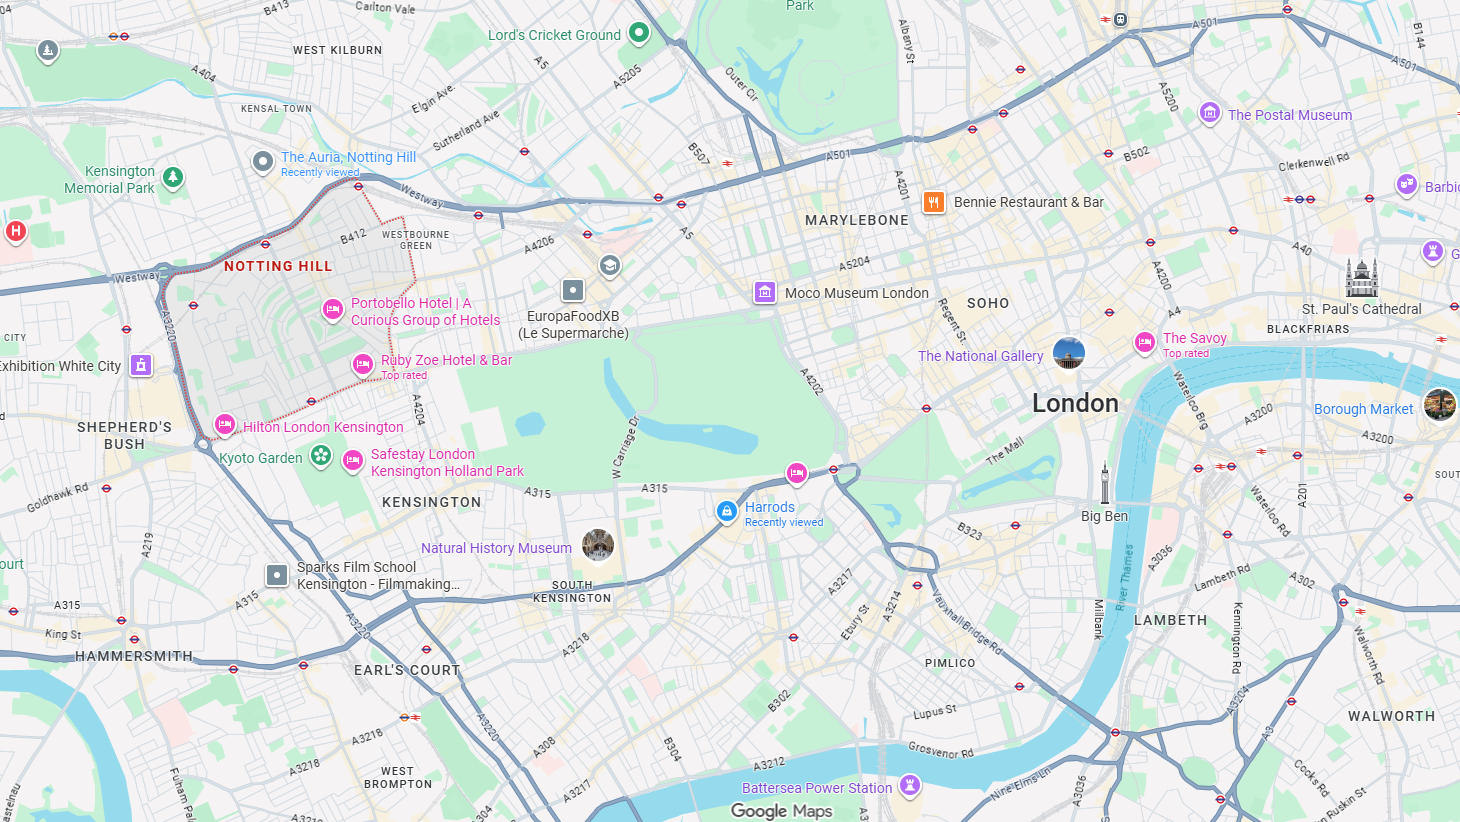Image resolution: width=1460 pixels, height=822 pixels.
Task: Select the Kyoto Garden green marker
Action: point(320,456)
